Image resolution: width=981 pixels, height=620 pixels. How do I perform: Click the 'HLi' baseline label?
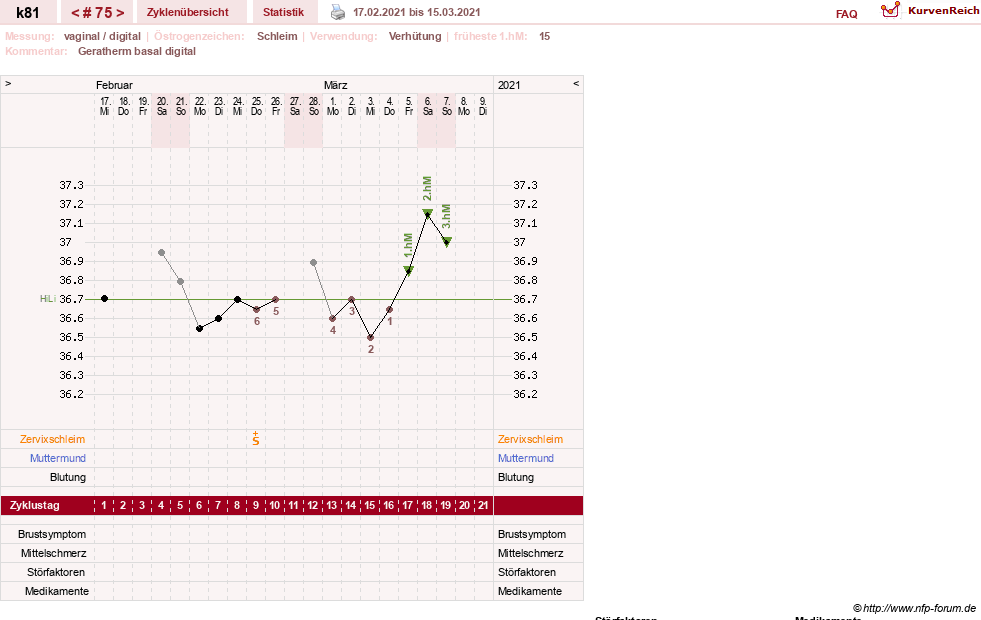(x=48, y=298)
